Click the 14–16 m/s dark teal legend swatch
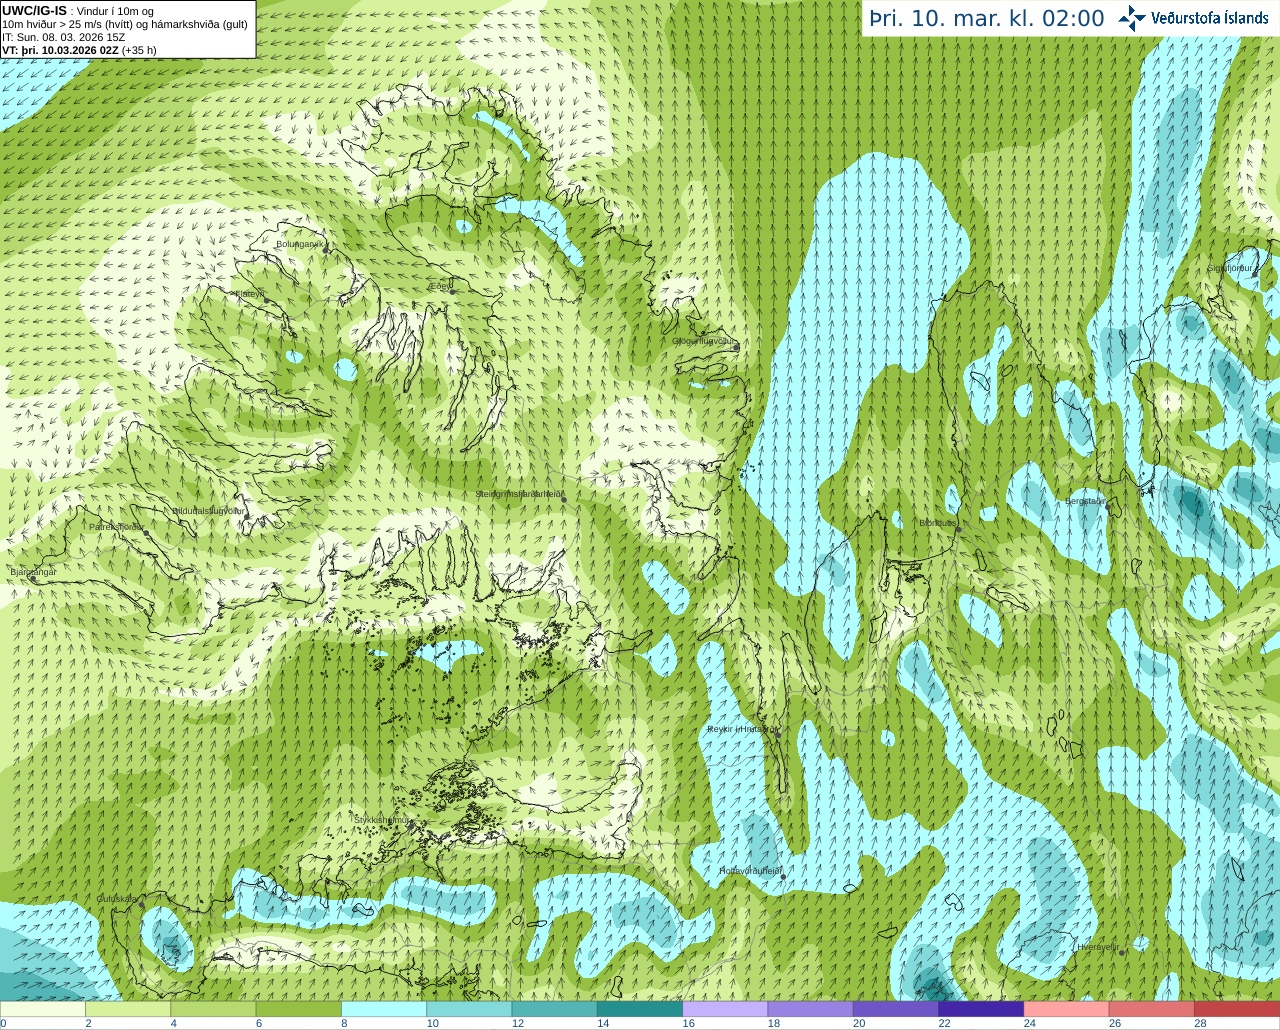Screen dimensions: 1280x1030 click(640, 1009)
